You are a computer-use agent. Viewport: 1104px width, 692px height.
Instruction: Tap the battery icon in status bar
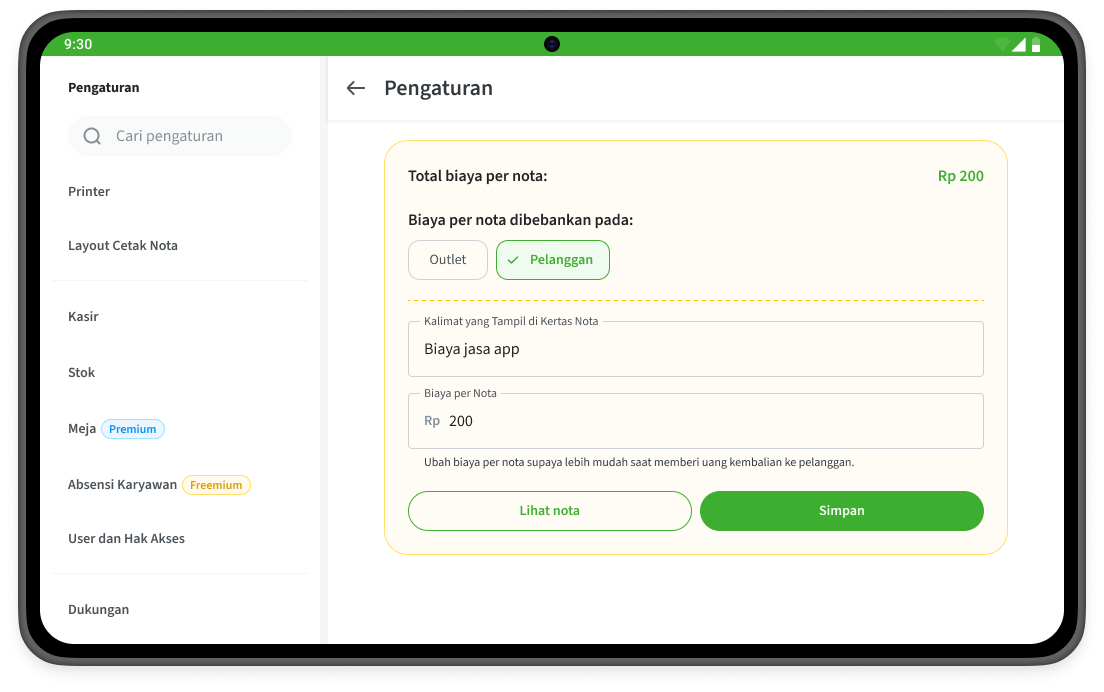click(x=1036, y=45)
